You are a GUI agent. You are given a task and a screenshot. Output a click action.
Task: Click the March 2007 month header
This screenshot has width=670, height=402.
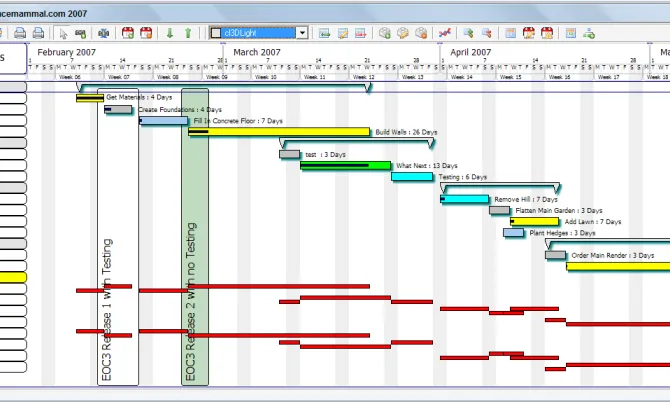[x=257, y=52]
